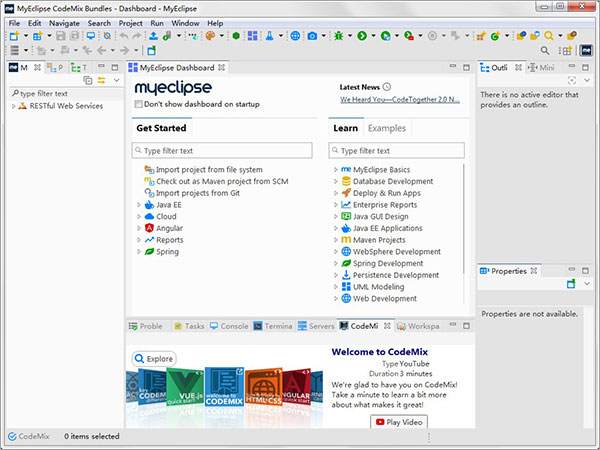Click the Link with Editor arrows icon

101,80
